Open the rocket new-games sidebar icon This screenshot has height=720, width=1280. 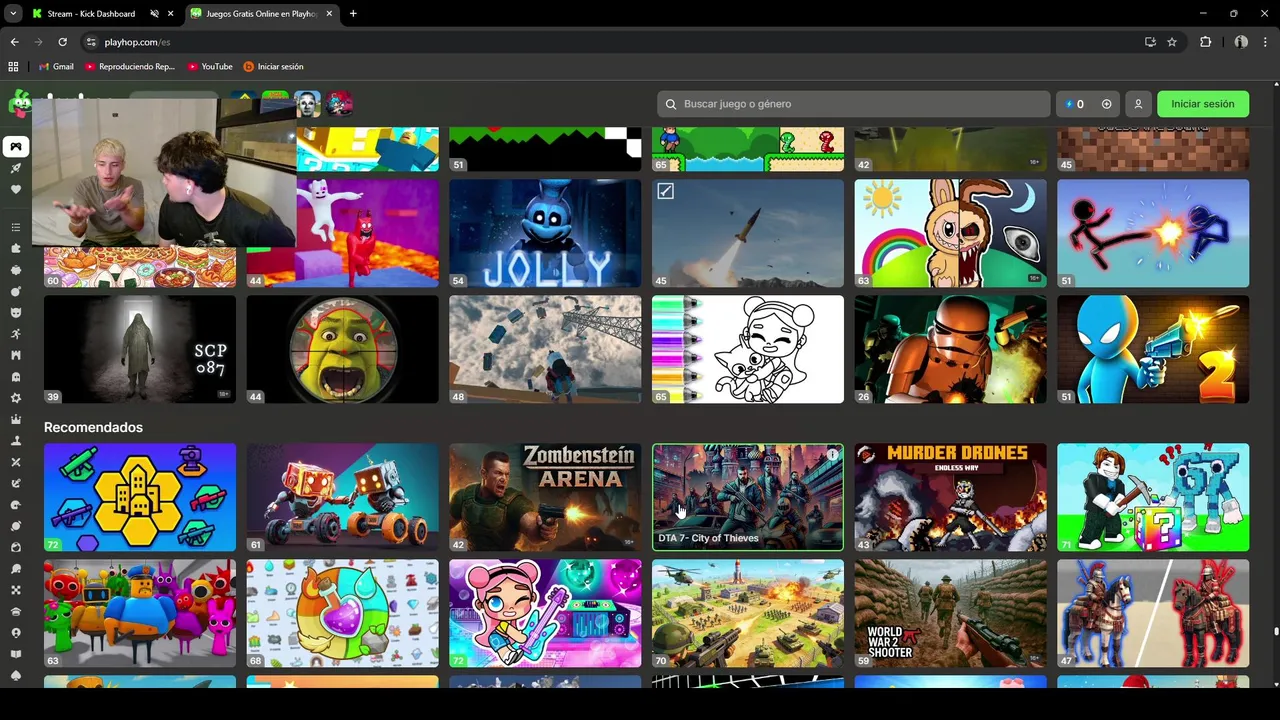15,168
